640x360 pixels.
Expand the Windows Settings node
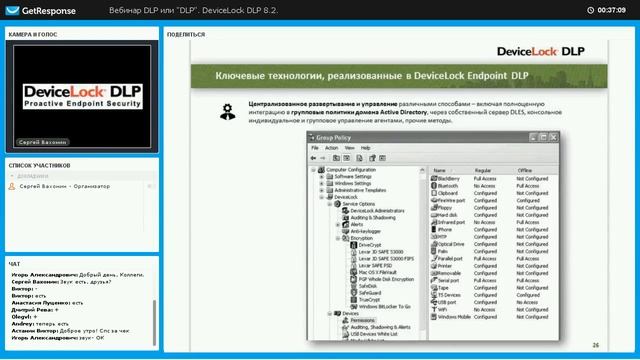click(x=322, y=184)
